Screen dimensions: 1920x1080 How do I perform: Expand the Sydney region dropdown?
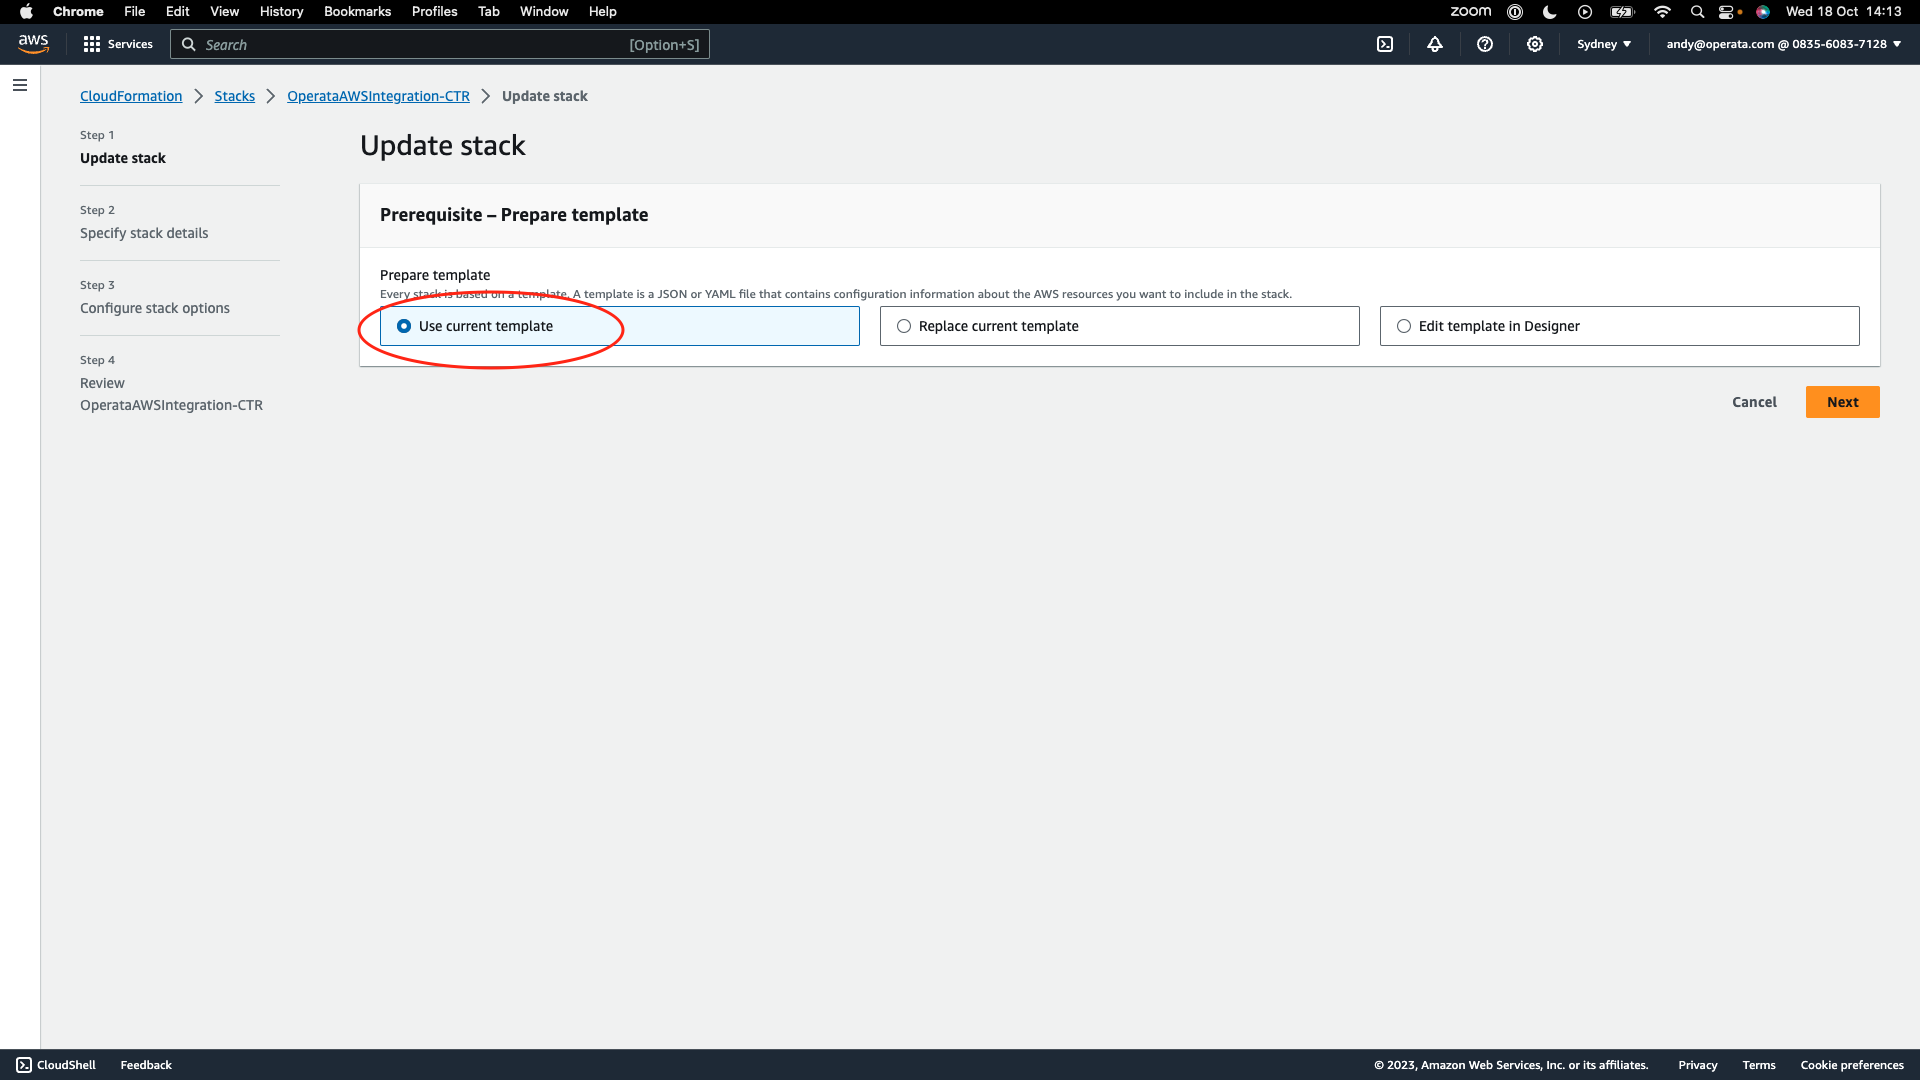click(x=1604, y=44)
